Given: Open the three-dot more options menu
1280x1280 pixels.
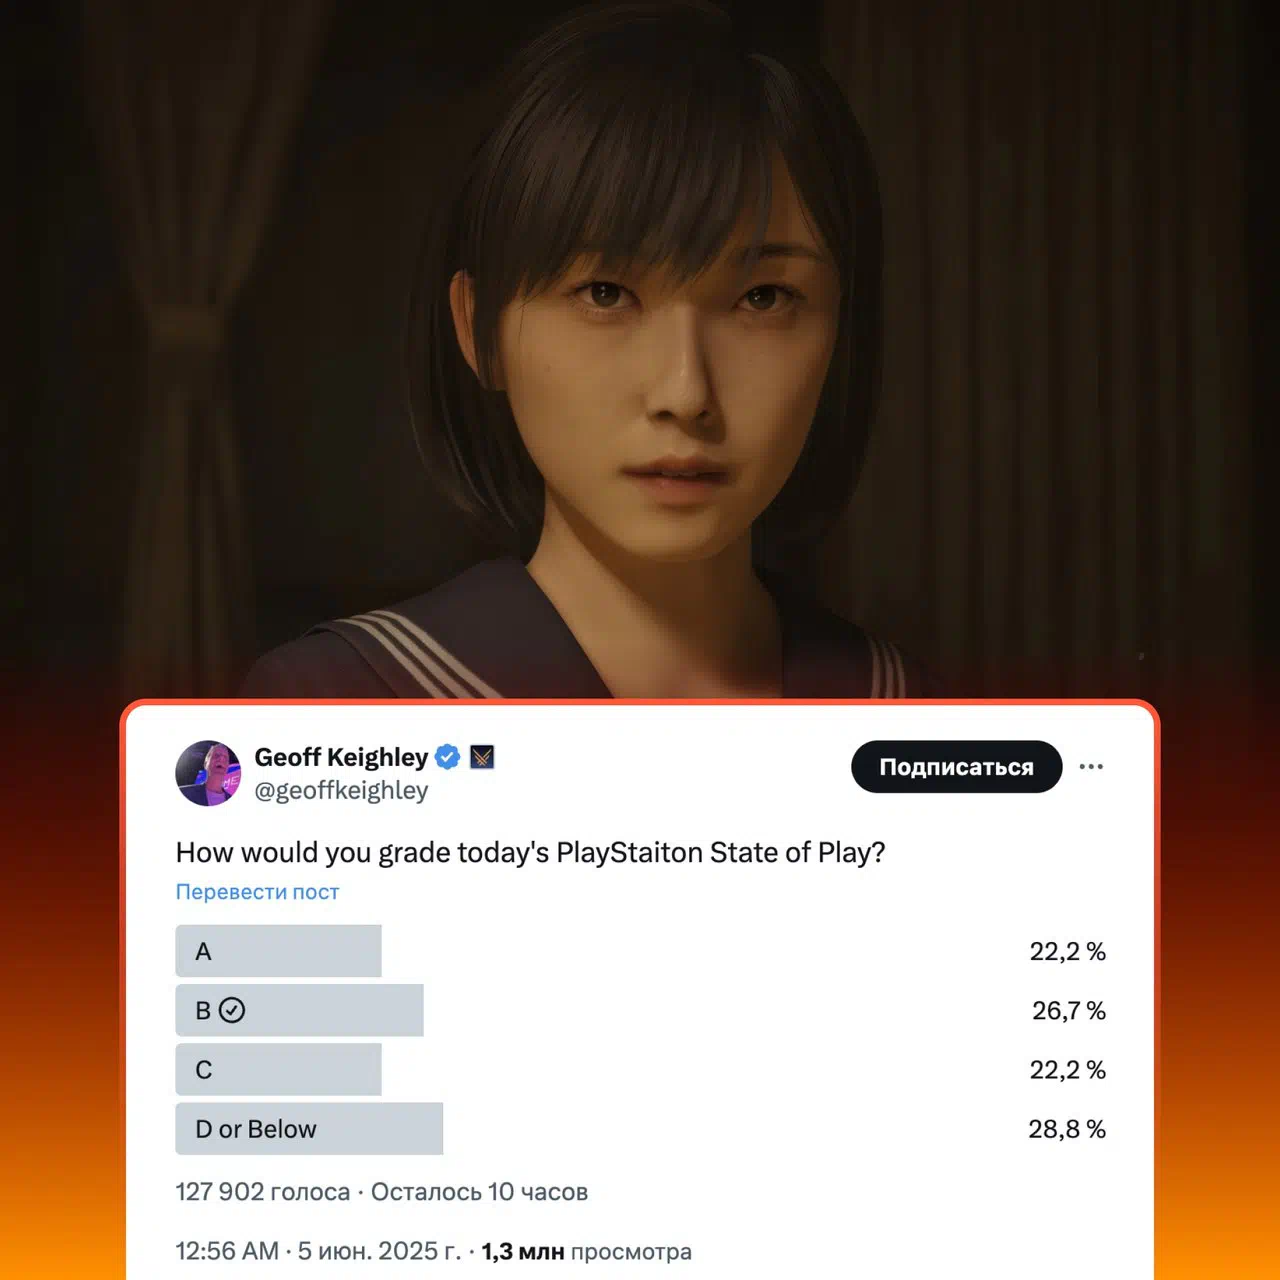Looking at the screenshot, I should click(1091, 766).
